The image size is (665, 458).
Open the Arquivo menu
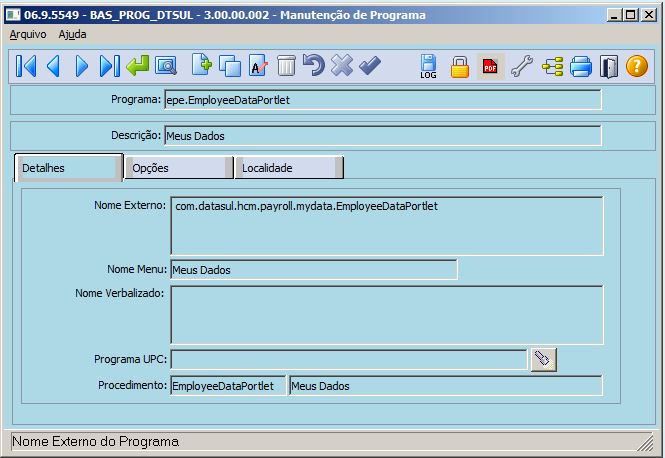point(28,34)
